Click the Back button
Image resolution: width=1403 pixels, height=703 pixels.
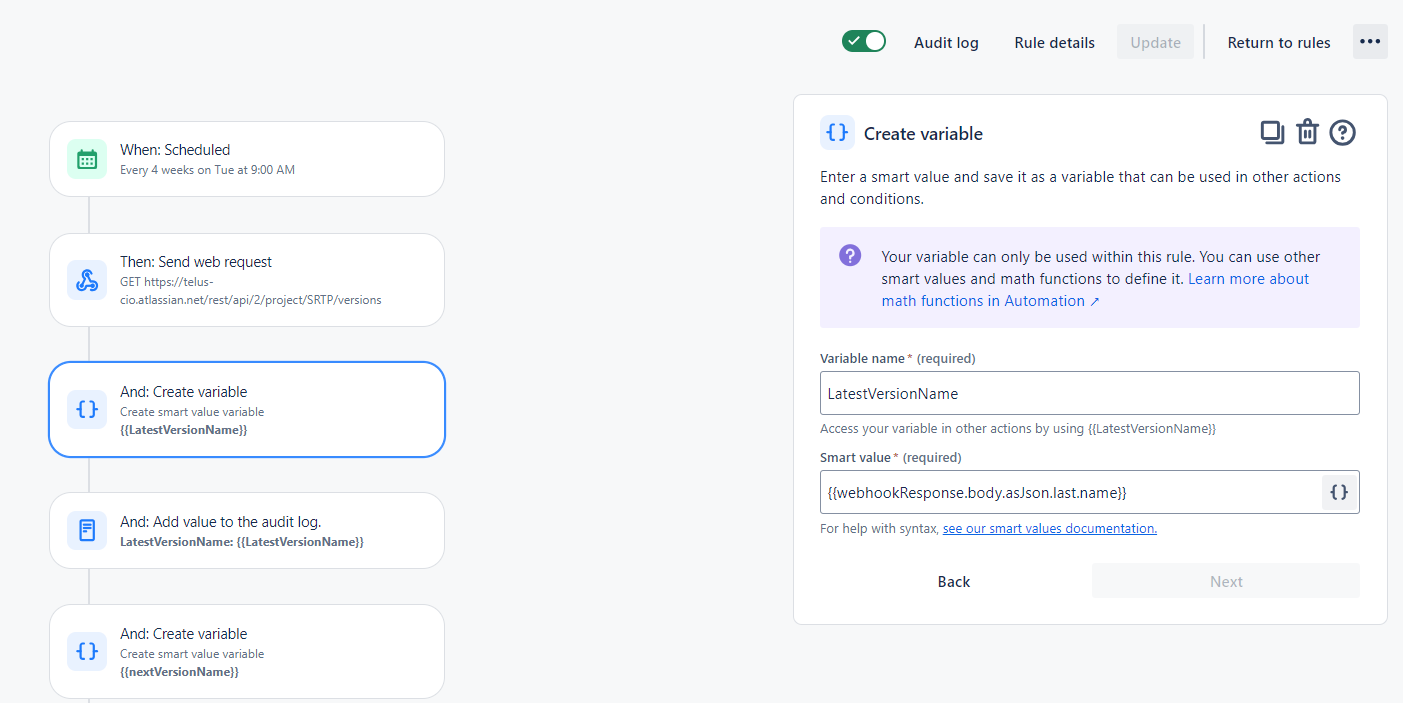(954, 581)
